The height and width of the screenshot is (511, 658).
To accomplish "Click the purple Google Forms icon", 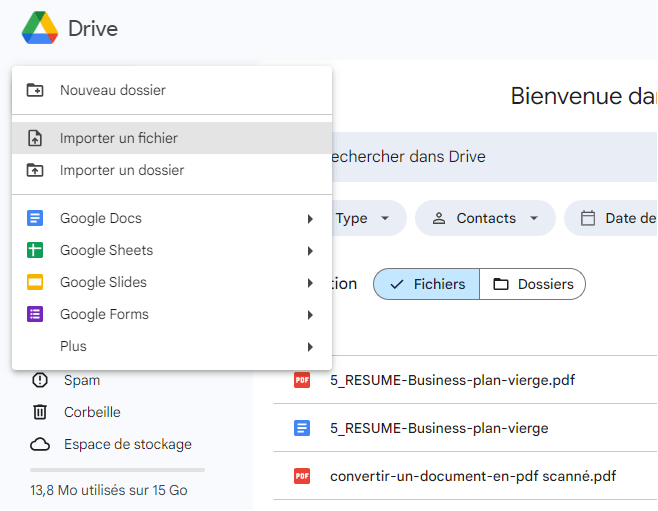I will (x=35, y=314).
